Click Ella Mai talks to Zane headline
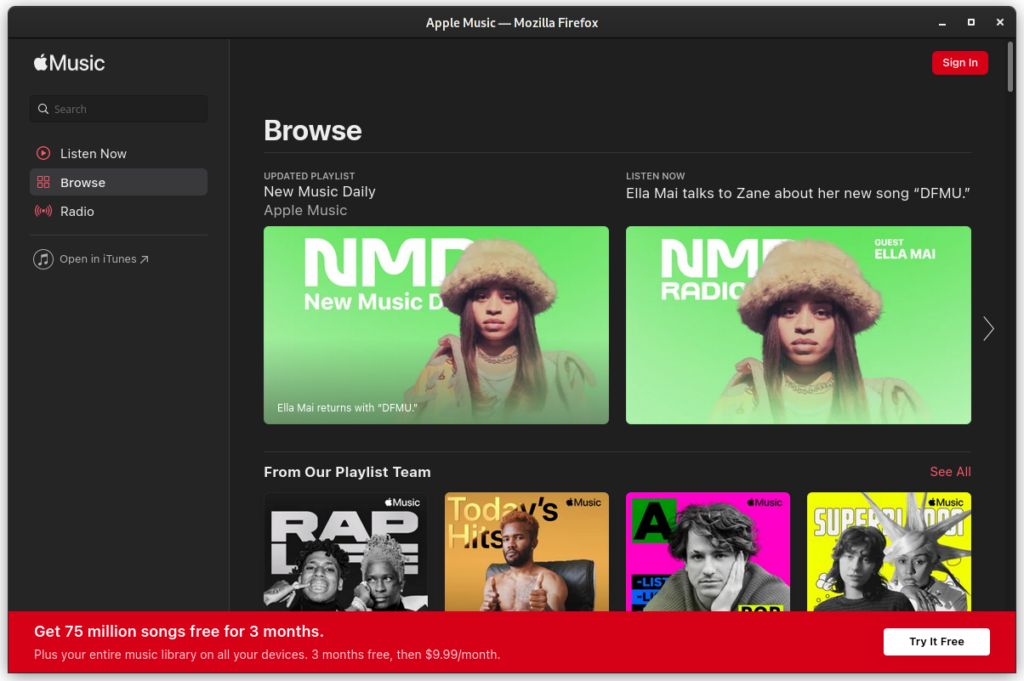The image size is (1024, 681). [797, 193]
